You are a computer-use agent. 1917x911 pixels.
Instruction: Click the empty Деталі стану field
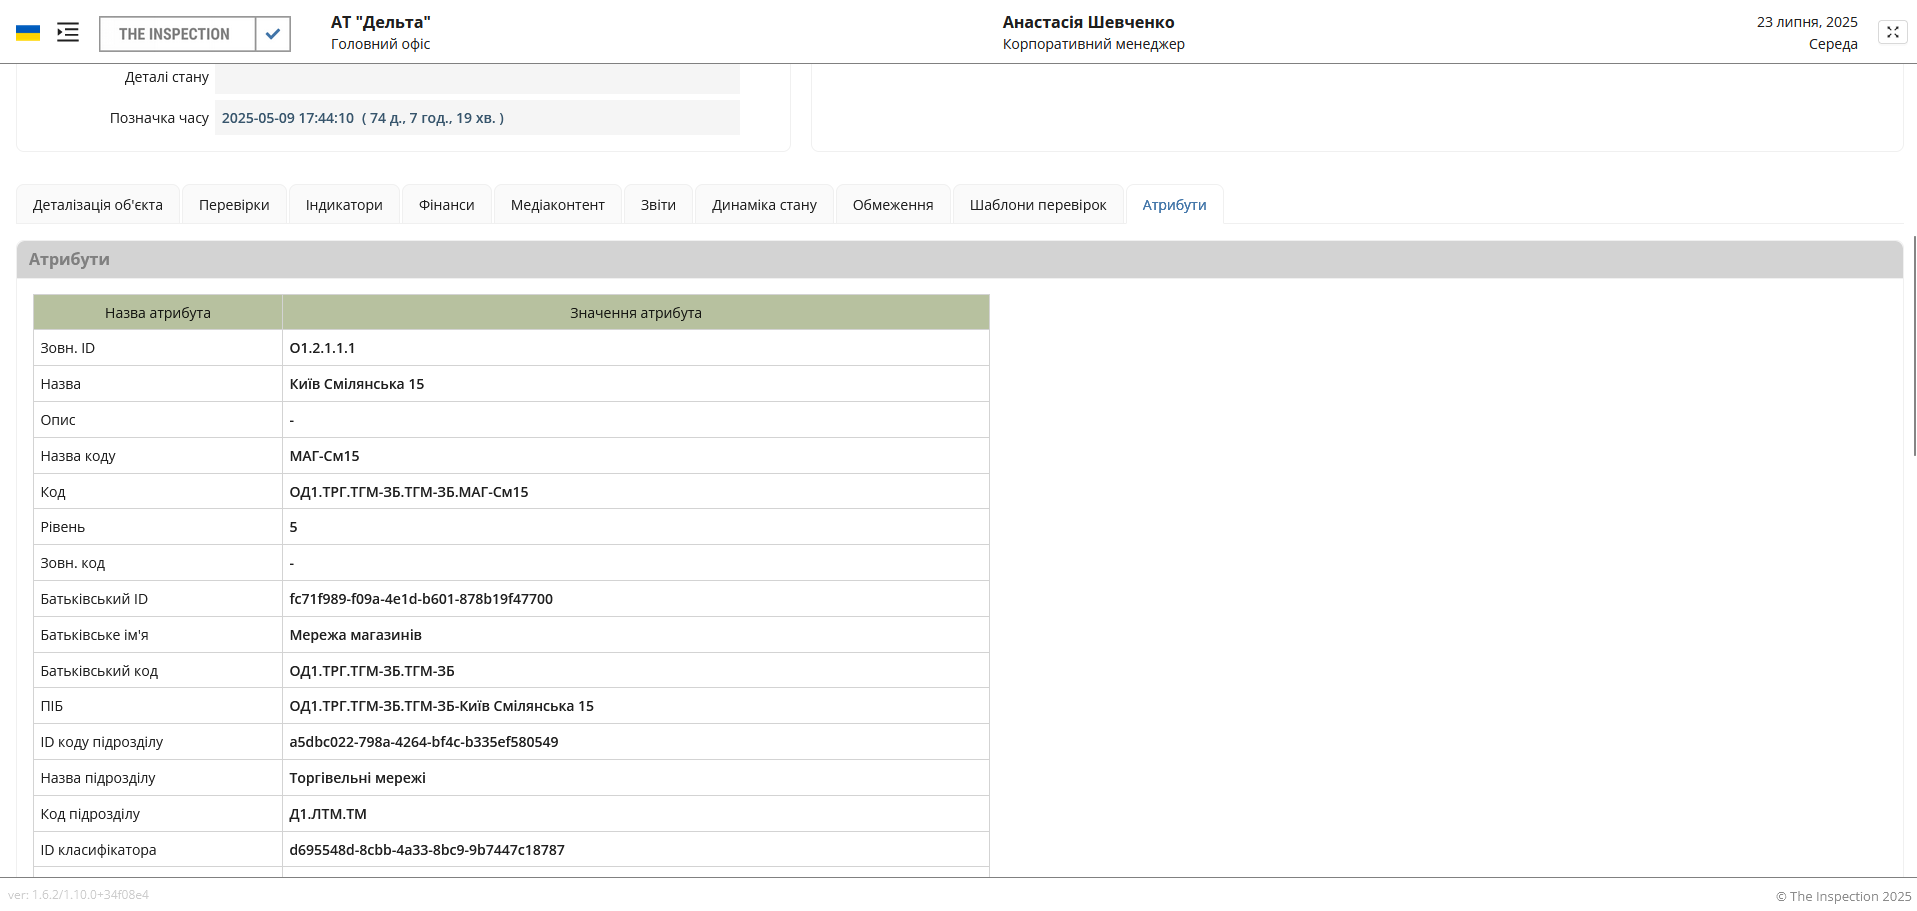point(477,78)
